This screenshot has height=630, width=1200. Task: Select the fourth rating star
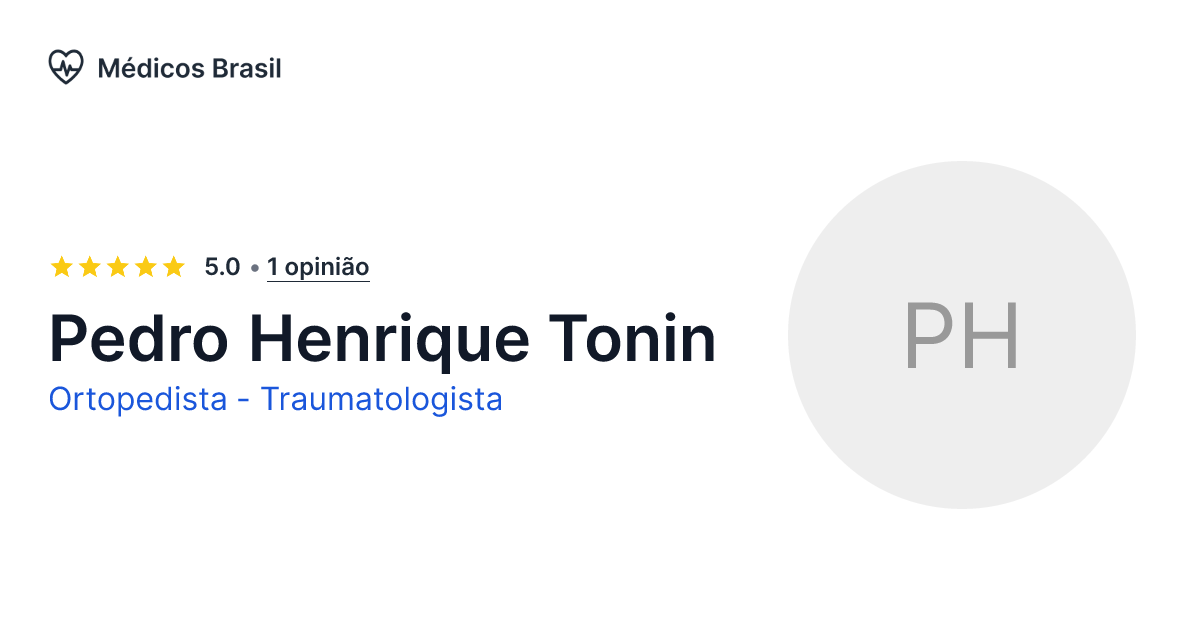[146, 266]
